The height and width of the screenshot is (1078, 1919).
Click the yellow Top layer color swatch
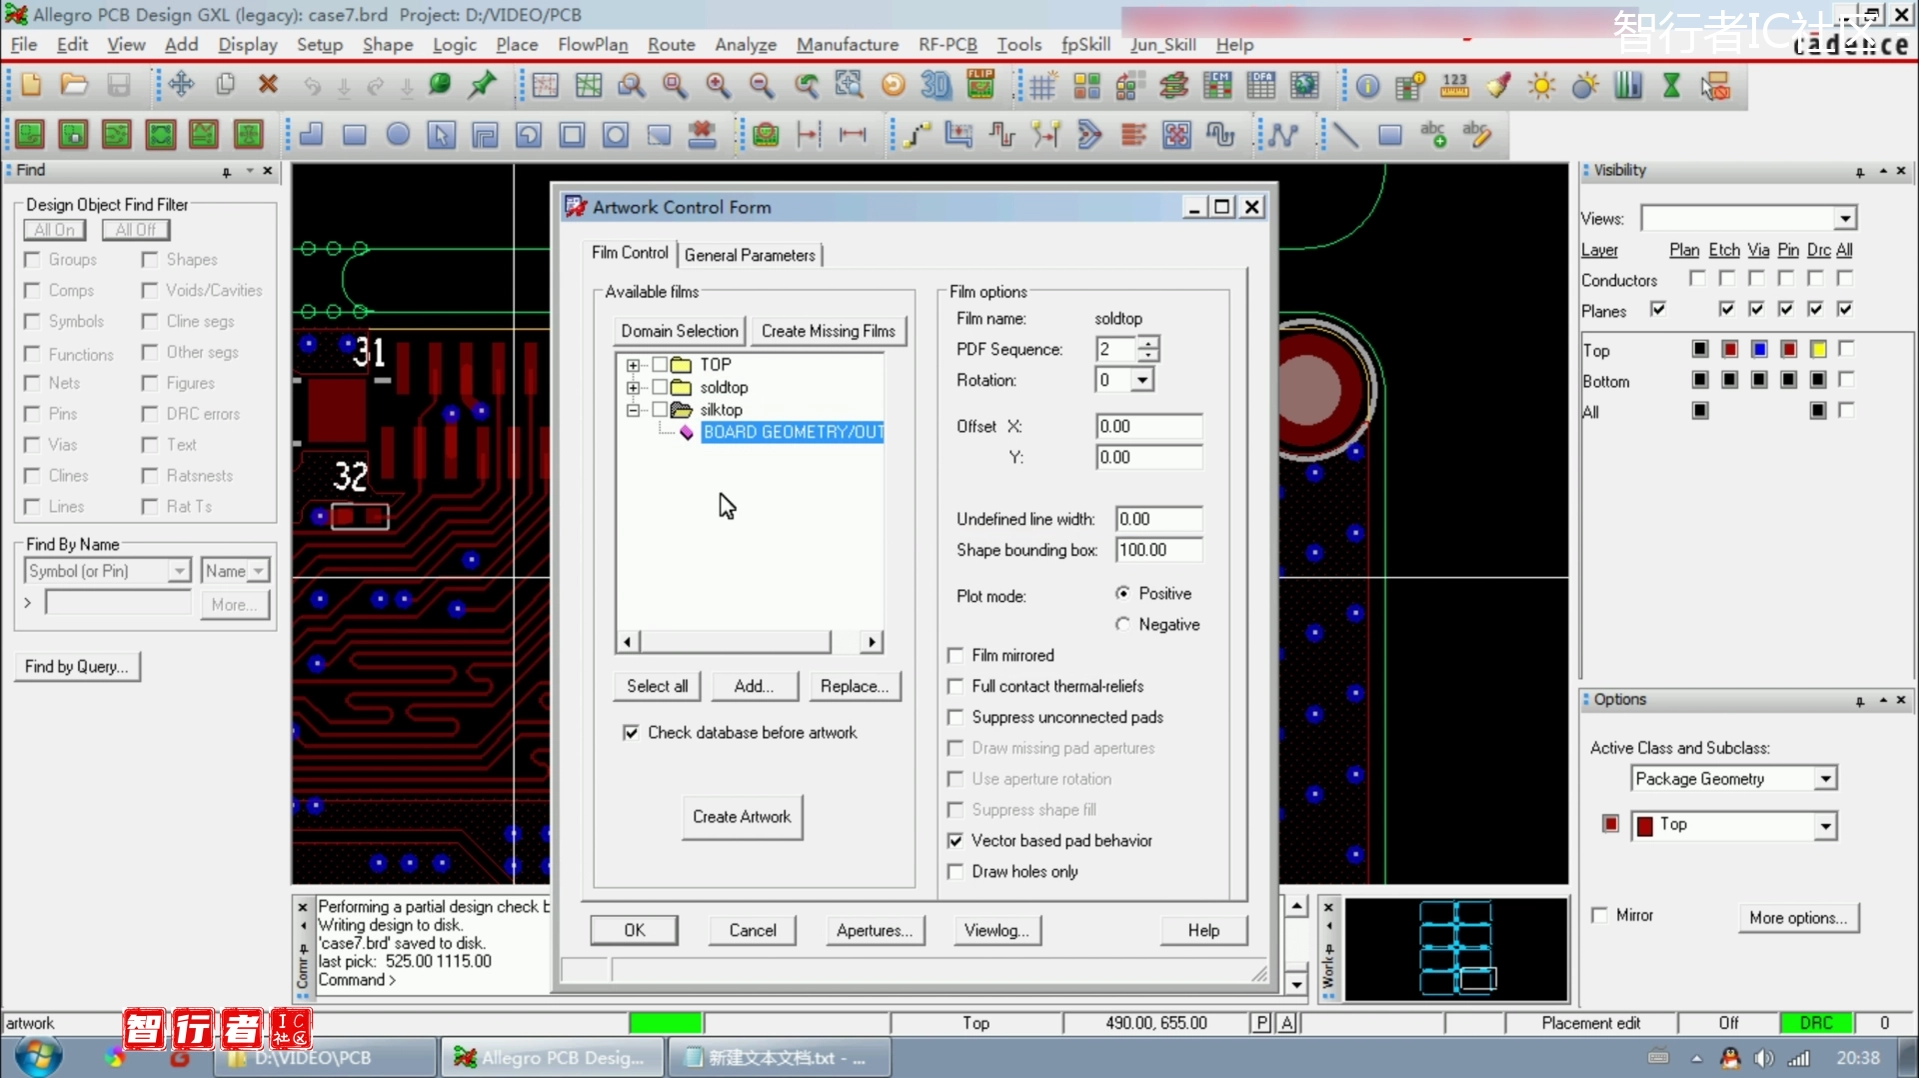pos(1818,349)
